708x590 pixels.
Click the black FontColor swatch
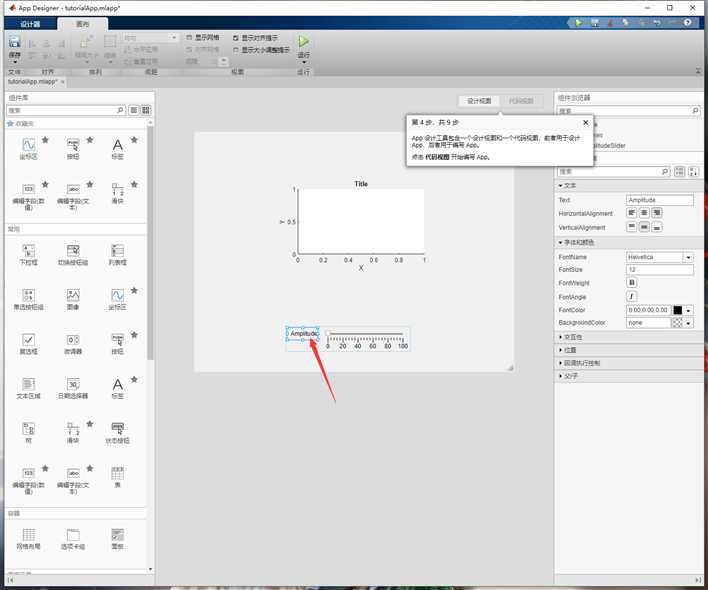click(677, 310)
